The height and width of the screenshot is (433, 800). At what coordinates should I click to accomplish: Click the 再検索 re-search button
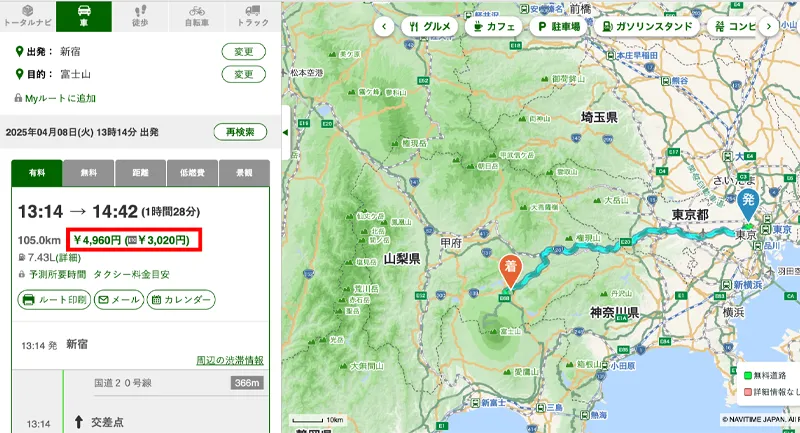click(x=240, y=132)
